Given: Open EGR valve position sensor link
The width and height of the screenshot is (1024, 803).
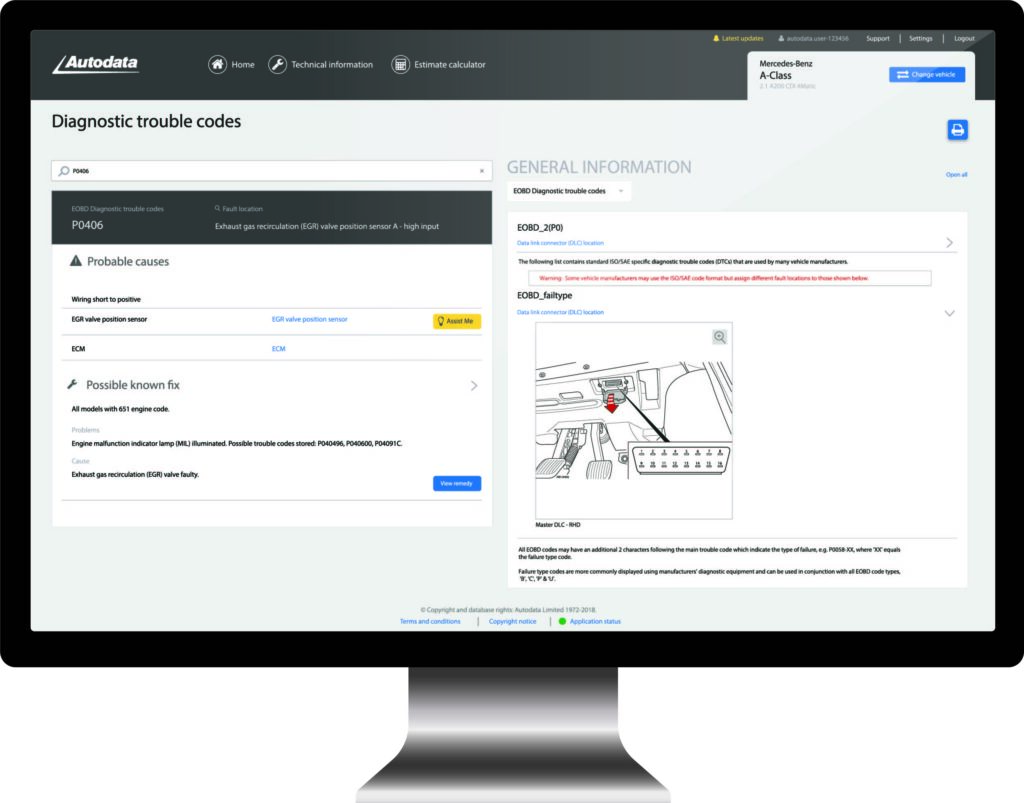Looking at the screenshot, I should click(x=310, y=319).
